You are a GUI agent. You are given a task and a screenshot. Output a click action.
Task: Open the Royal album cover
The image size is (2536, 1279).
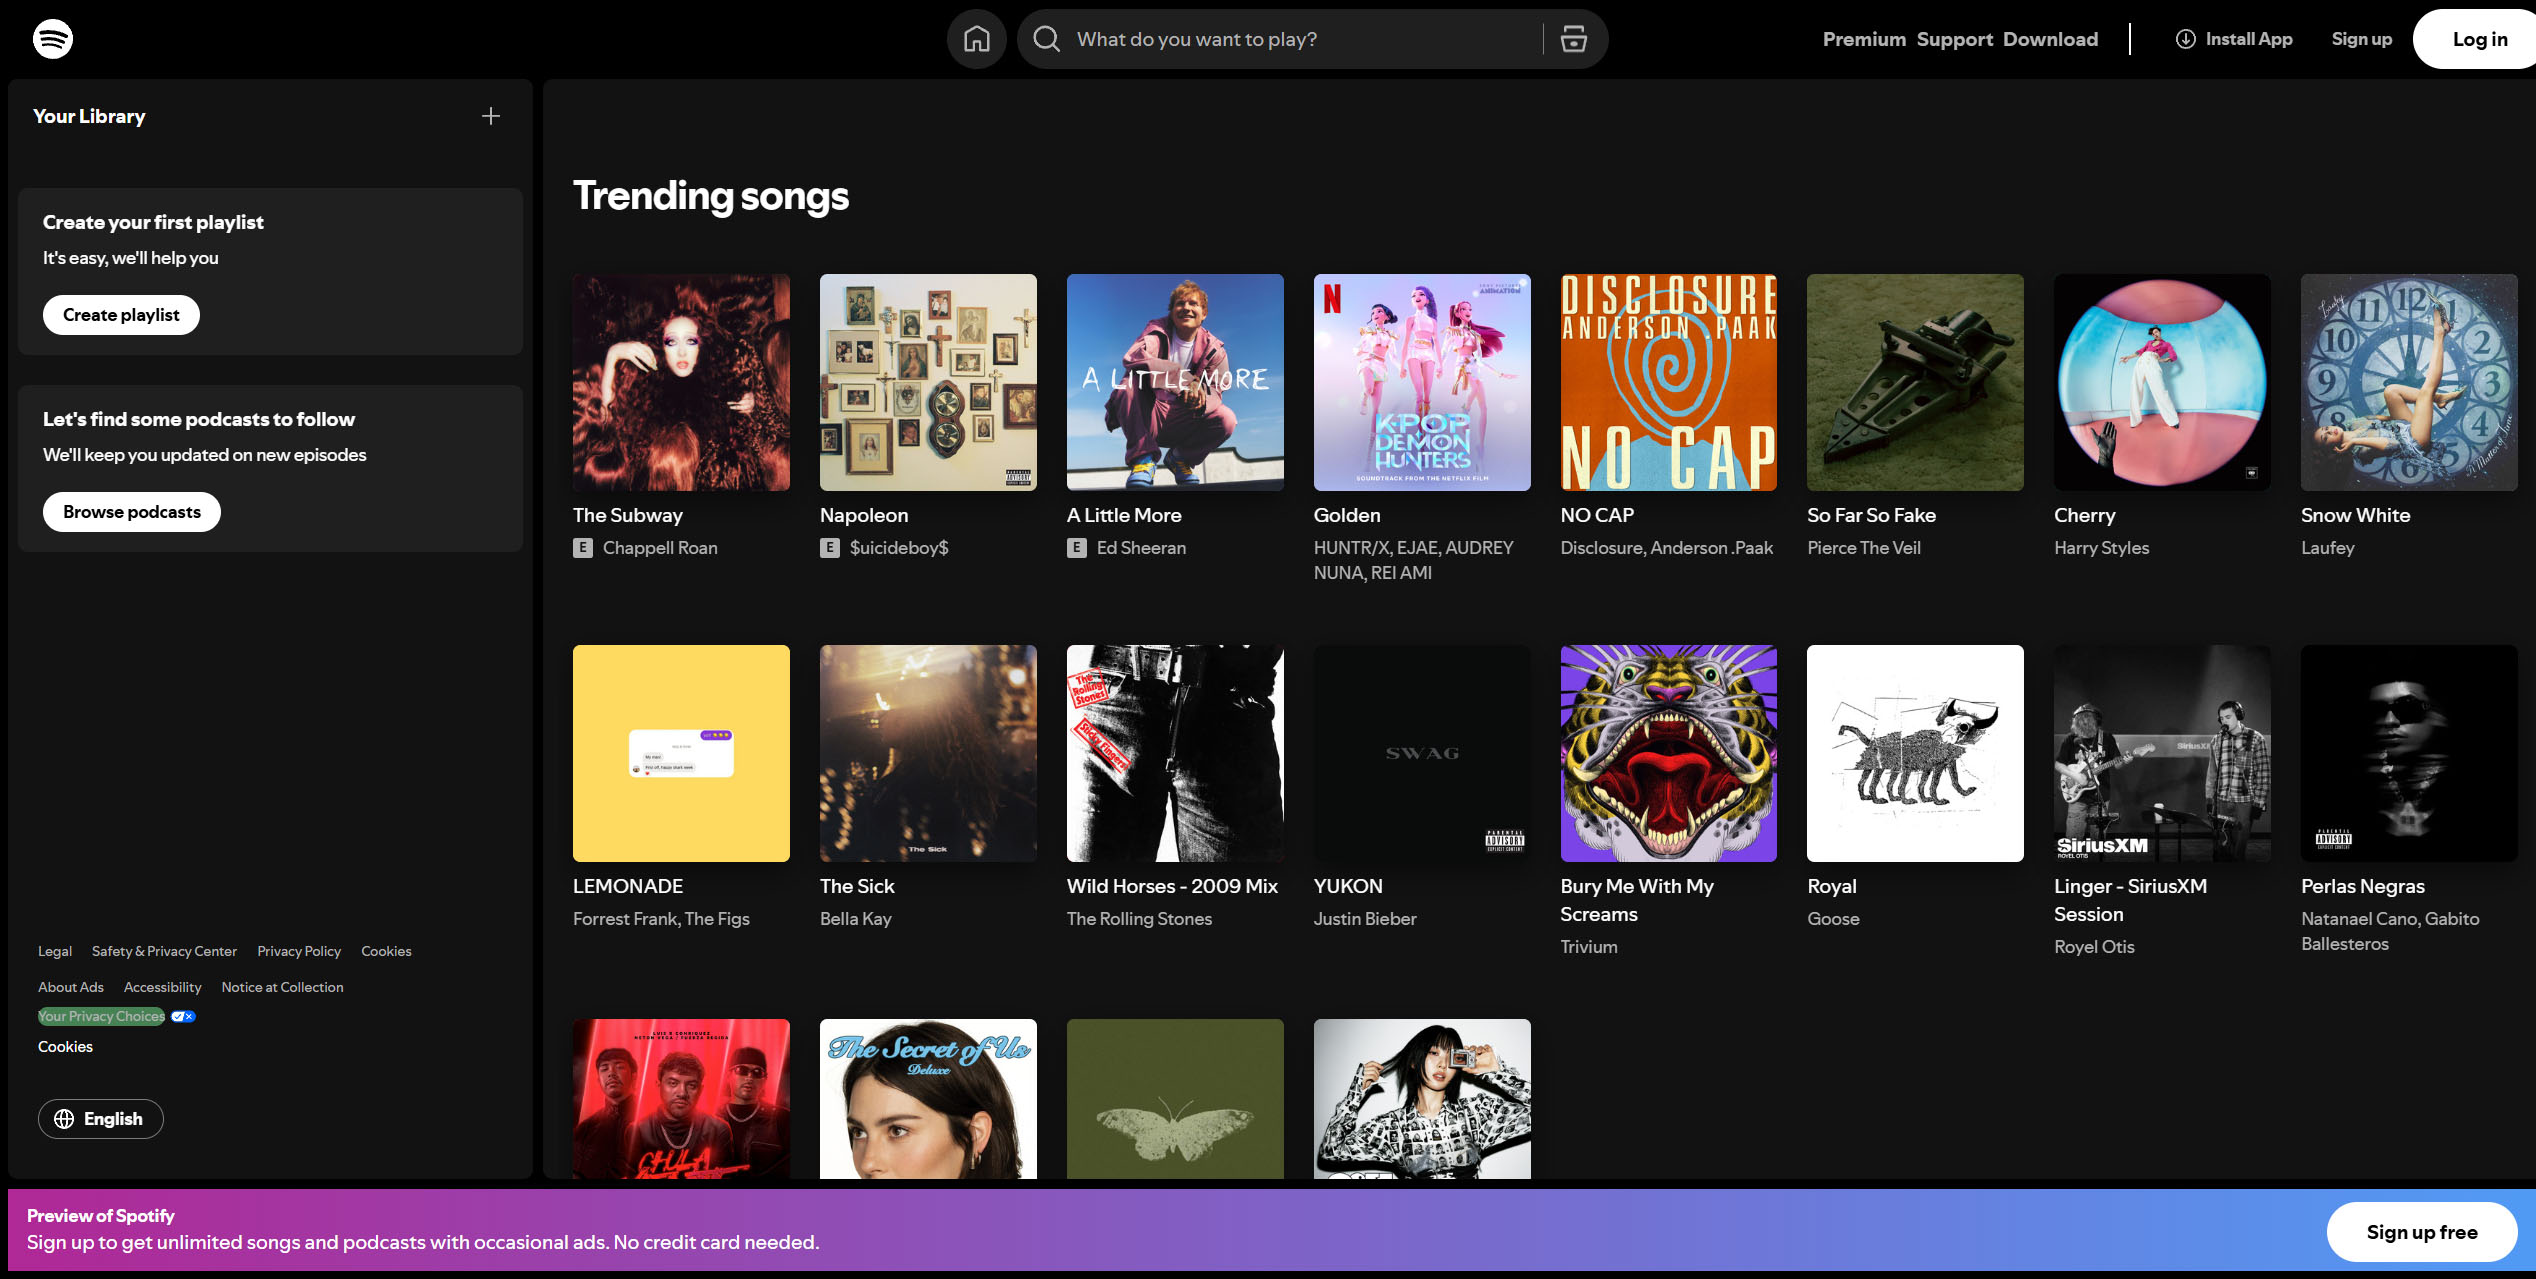(x=1915, y=753)
